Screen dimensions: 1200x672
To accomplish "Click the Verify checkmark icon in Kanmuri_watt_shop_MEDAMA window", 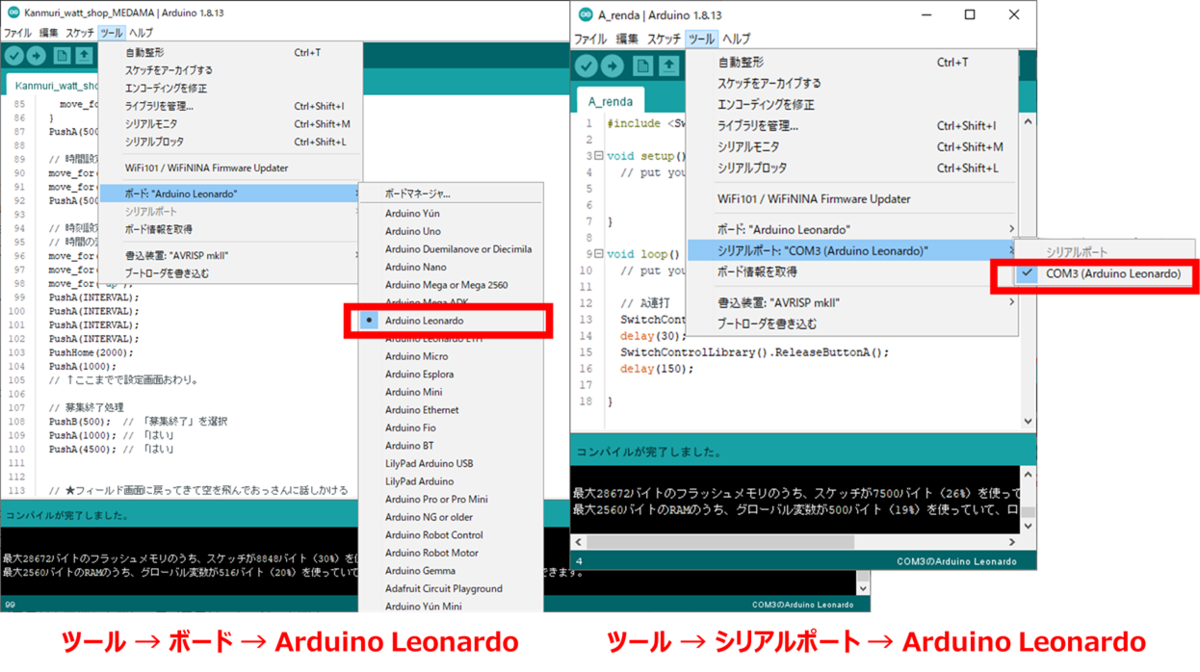I will click(14, 55).
